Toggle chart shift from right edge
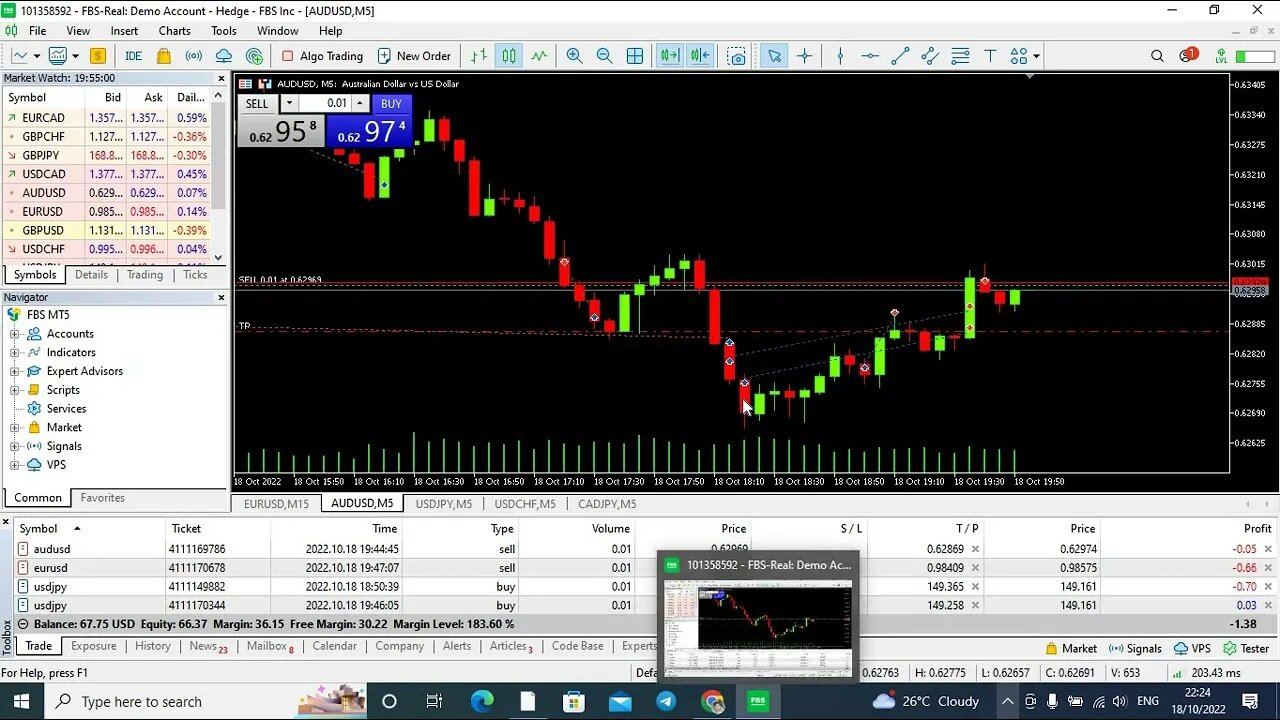 tap(699, 56)
